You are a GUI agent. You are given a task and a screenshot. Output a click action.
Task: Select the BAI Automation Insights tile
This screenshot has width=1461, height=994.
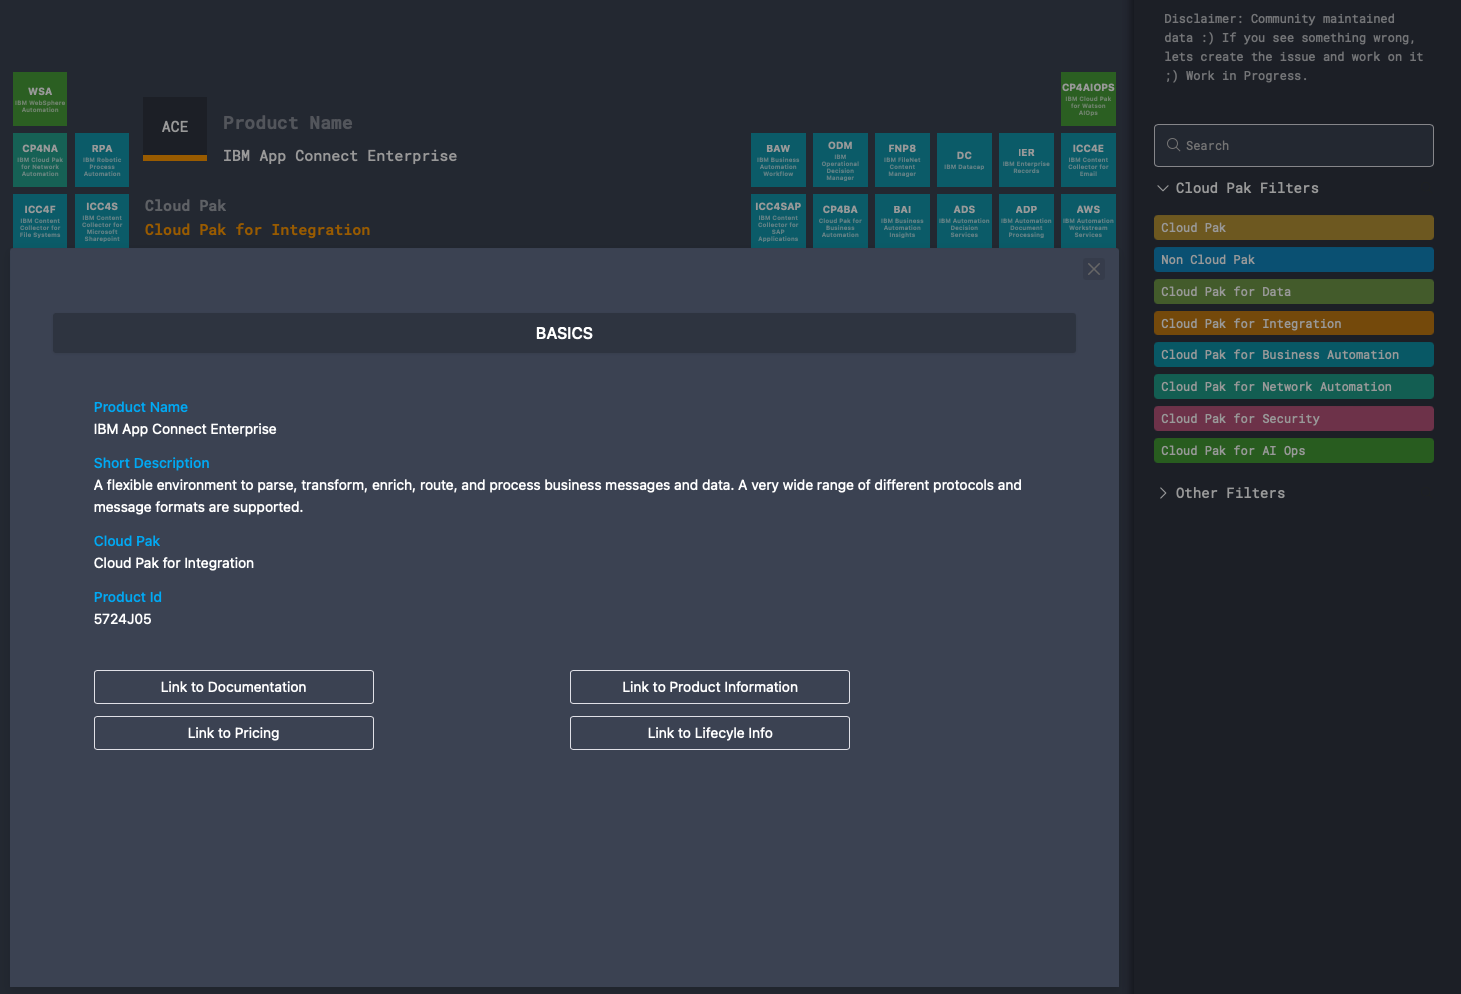(x=902, y=221)
